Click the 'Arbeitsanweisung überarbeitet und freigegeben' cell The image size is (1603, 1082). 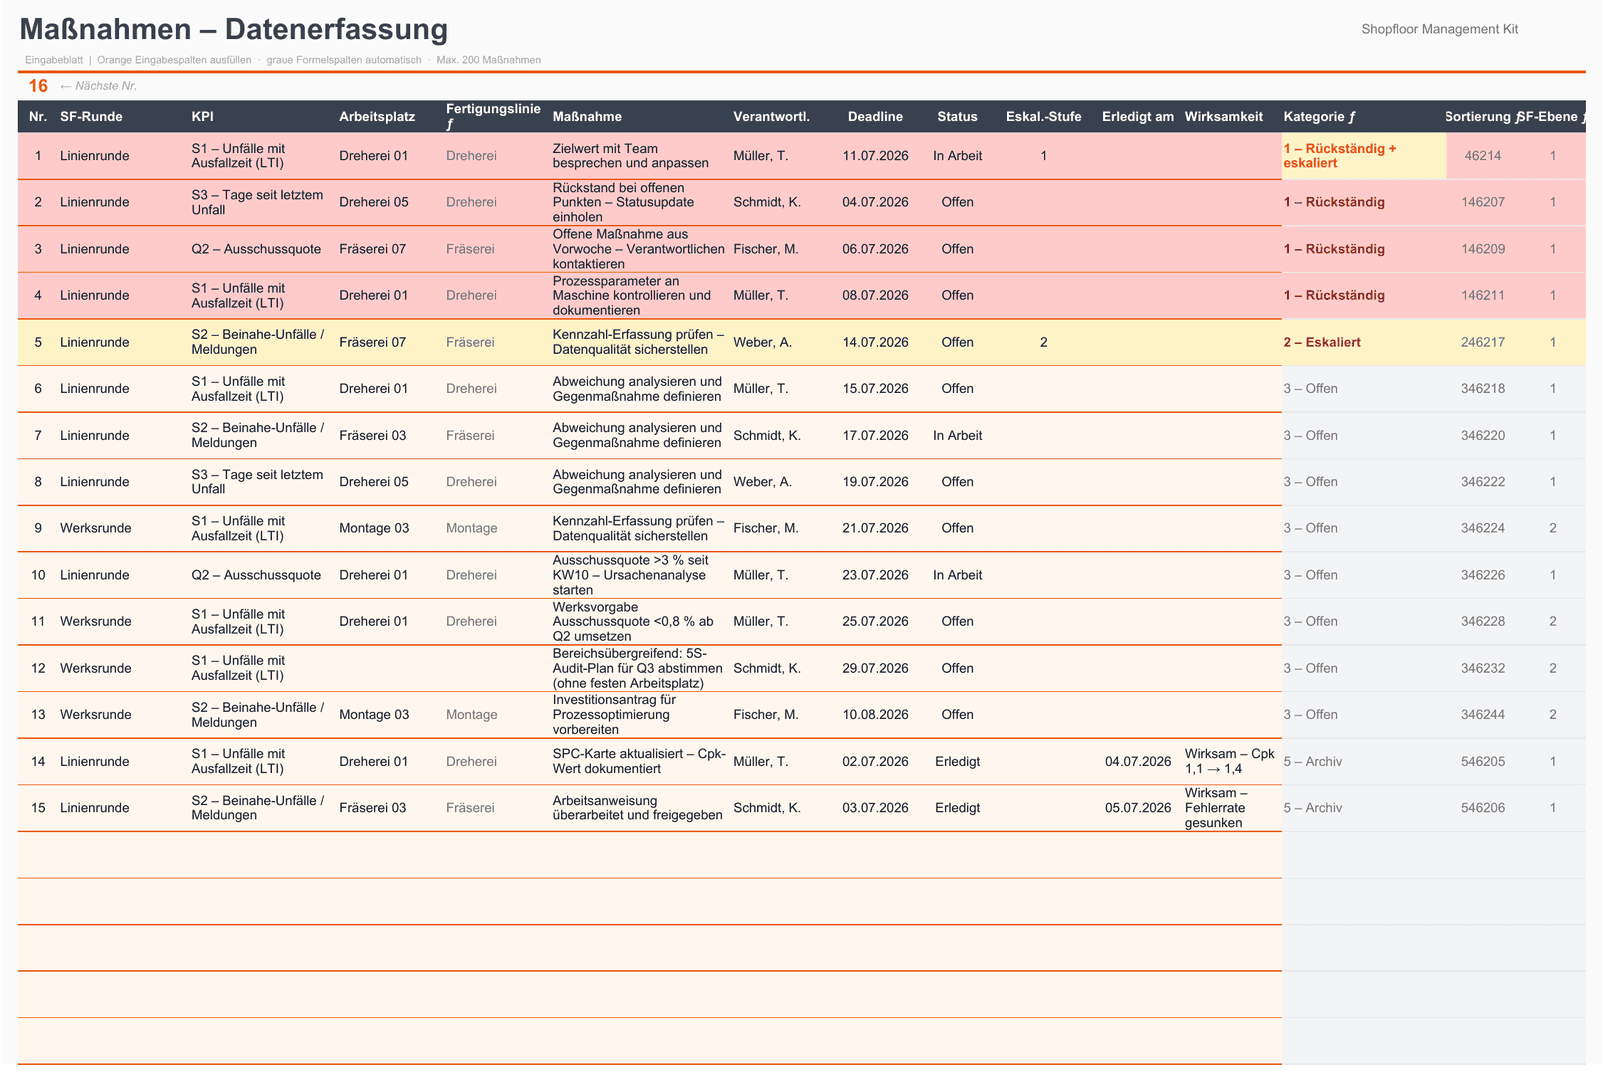click(x=641, y=808)
